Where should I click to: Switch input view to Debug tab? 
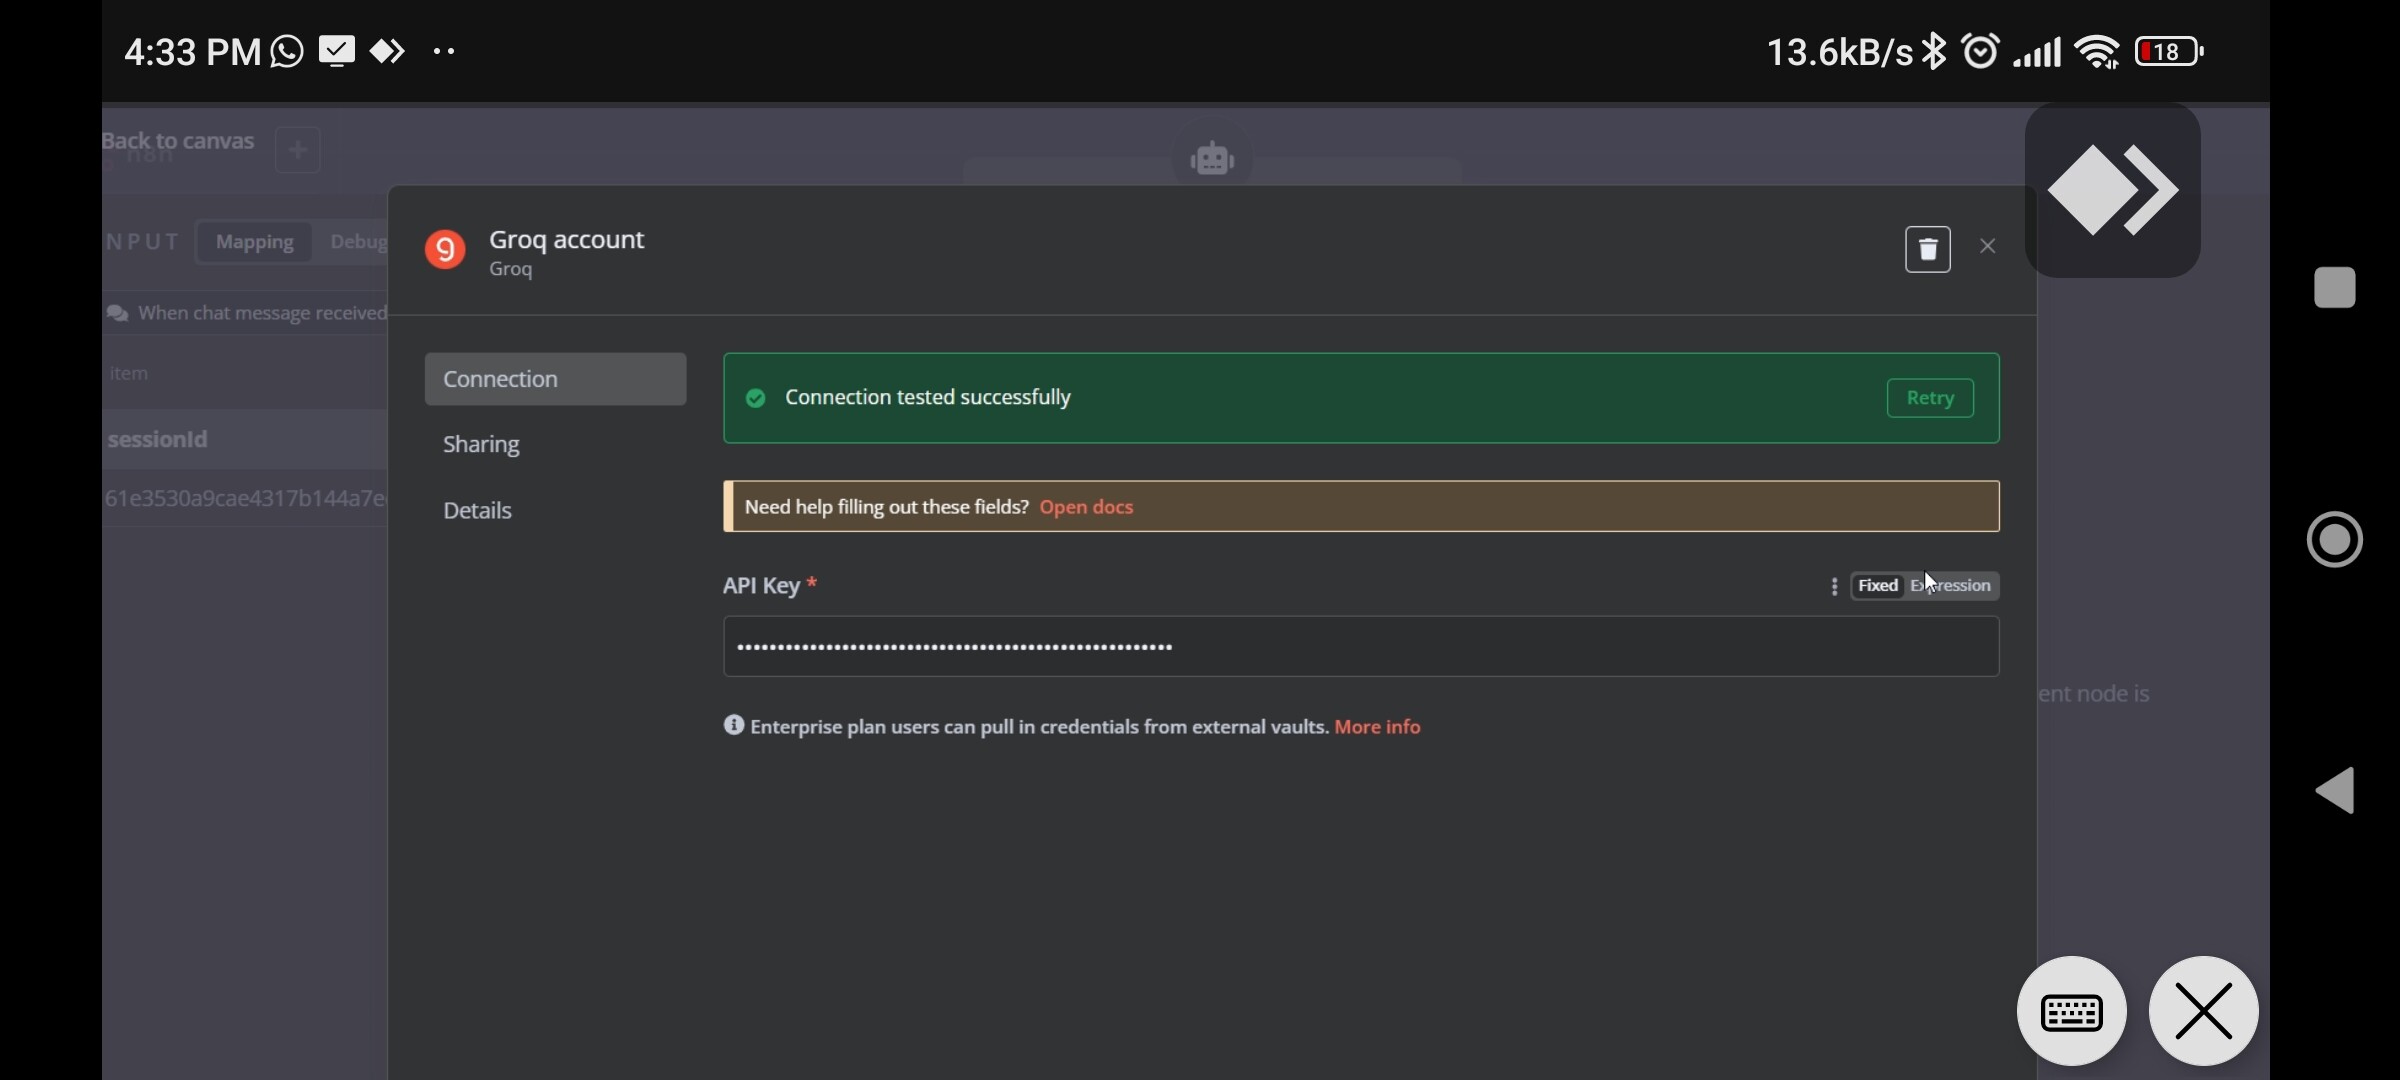[357, 242]
